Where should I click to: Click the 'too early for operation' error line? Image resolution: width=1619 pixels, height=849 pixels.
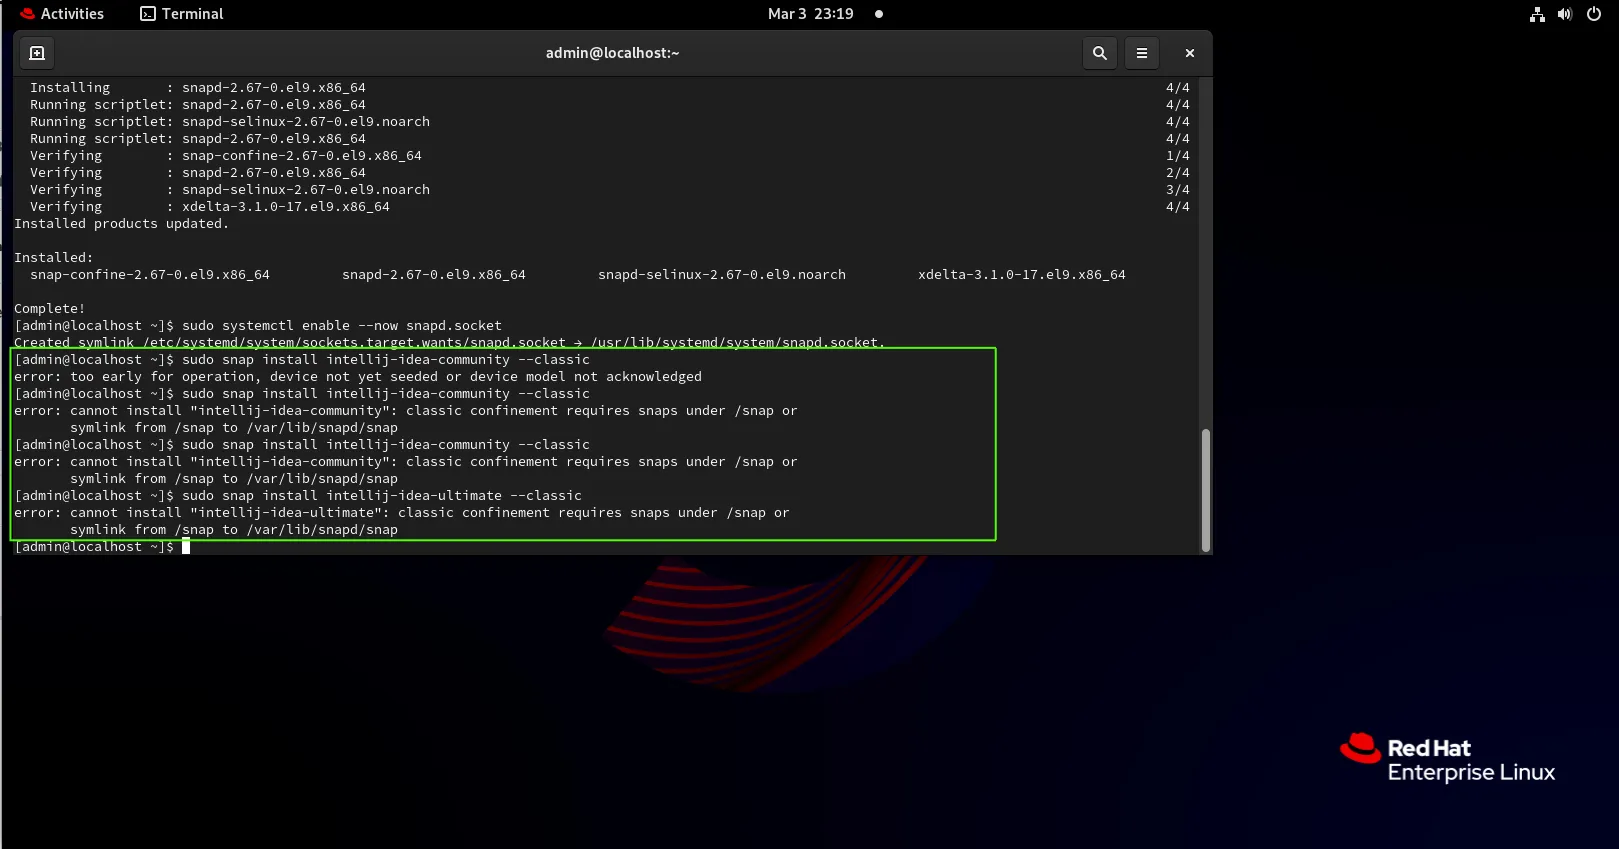coord(358,377)
